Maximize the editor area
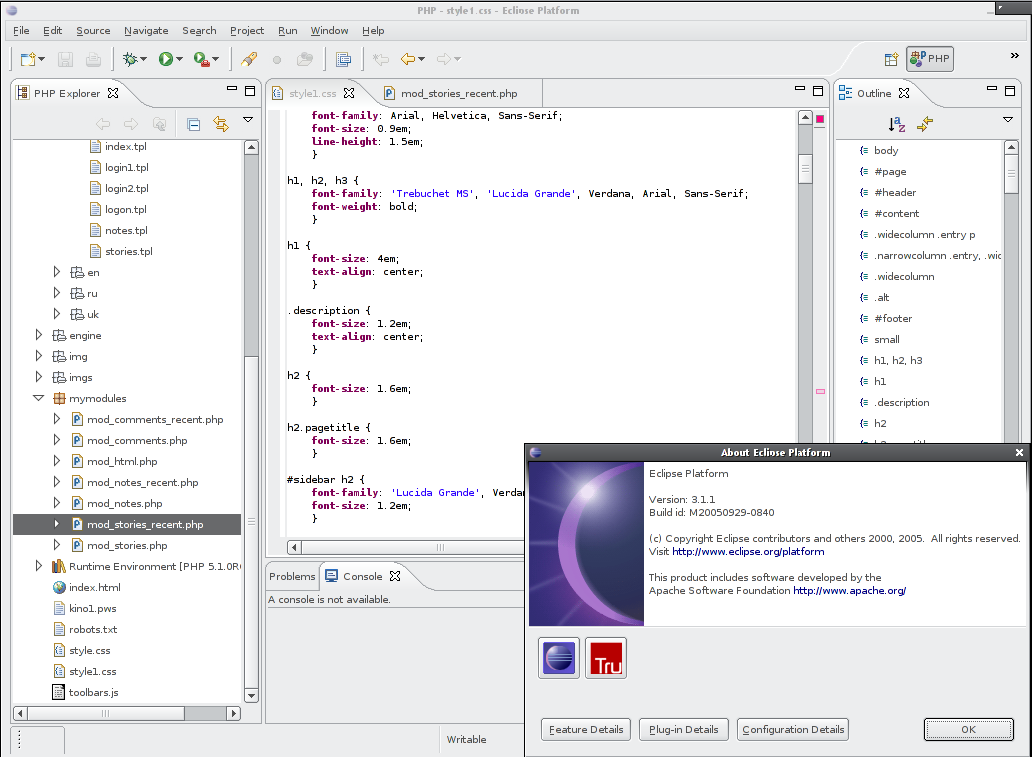1032x757 pixels. point(818,91)
